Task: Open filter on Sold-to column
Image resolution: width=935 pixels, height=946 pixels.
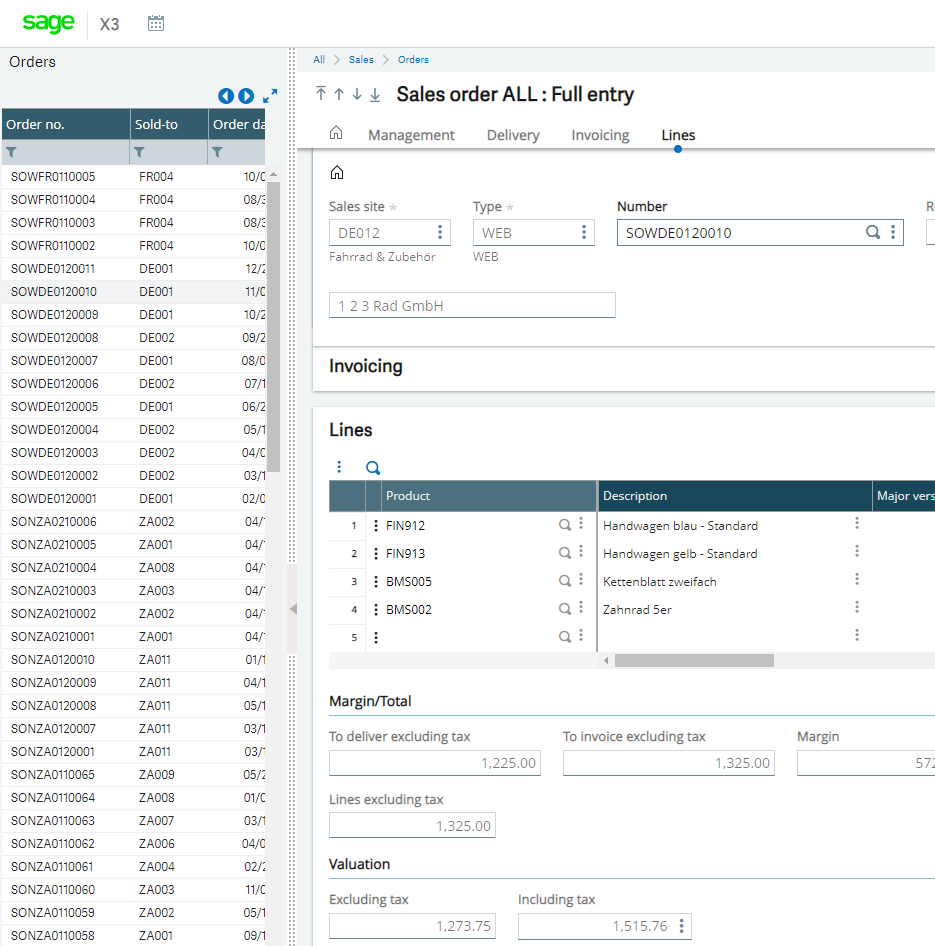Action: coord(140,152)
